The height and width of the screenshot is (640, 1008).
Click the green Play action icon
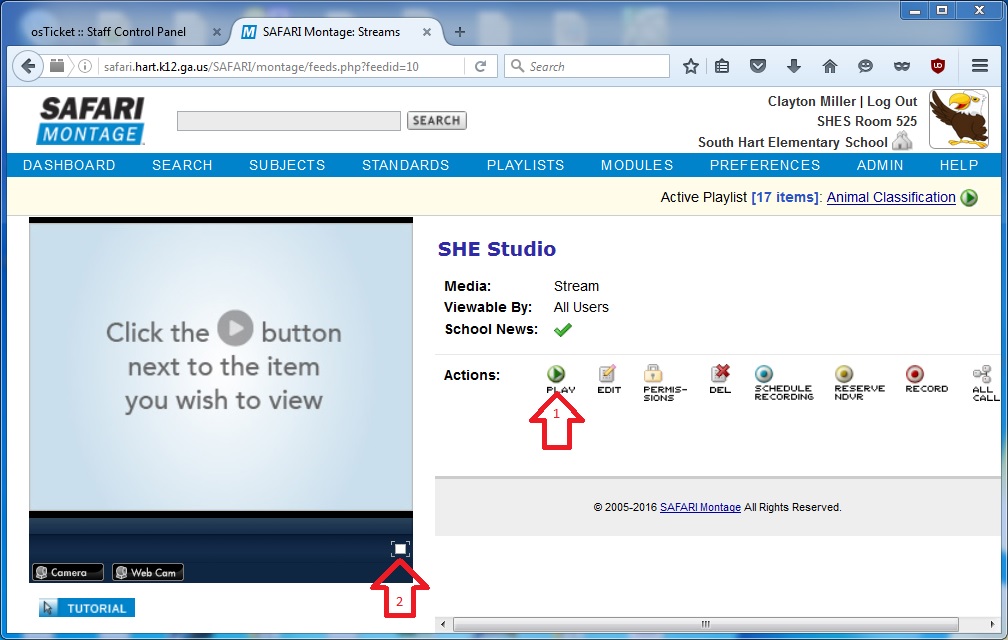556,374
